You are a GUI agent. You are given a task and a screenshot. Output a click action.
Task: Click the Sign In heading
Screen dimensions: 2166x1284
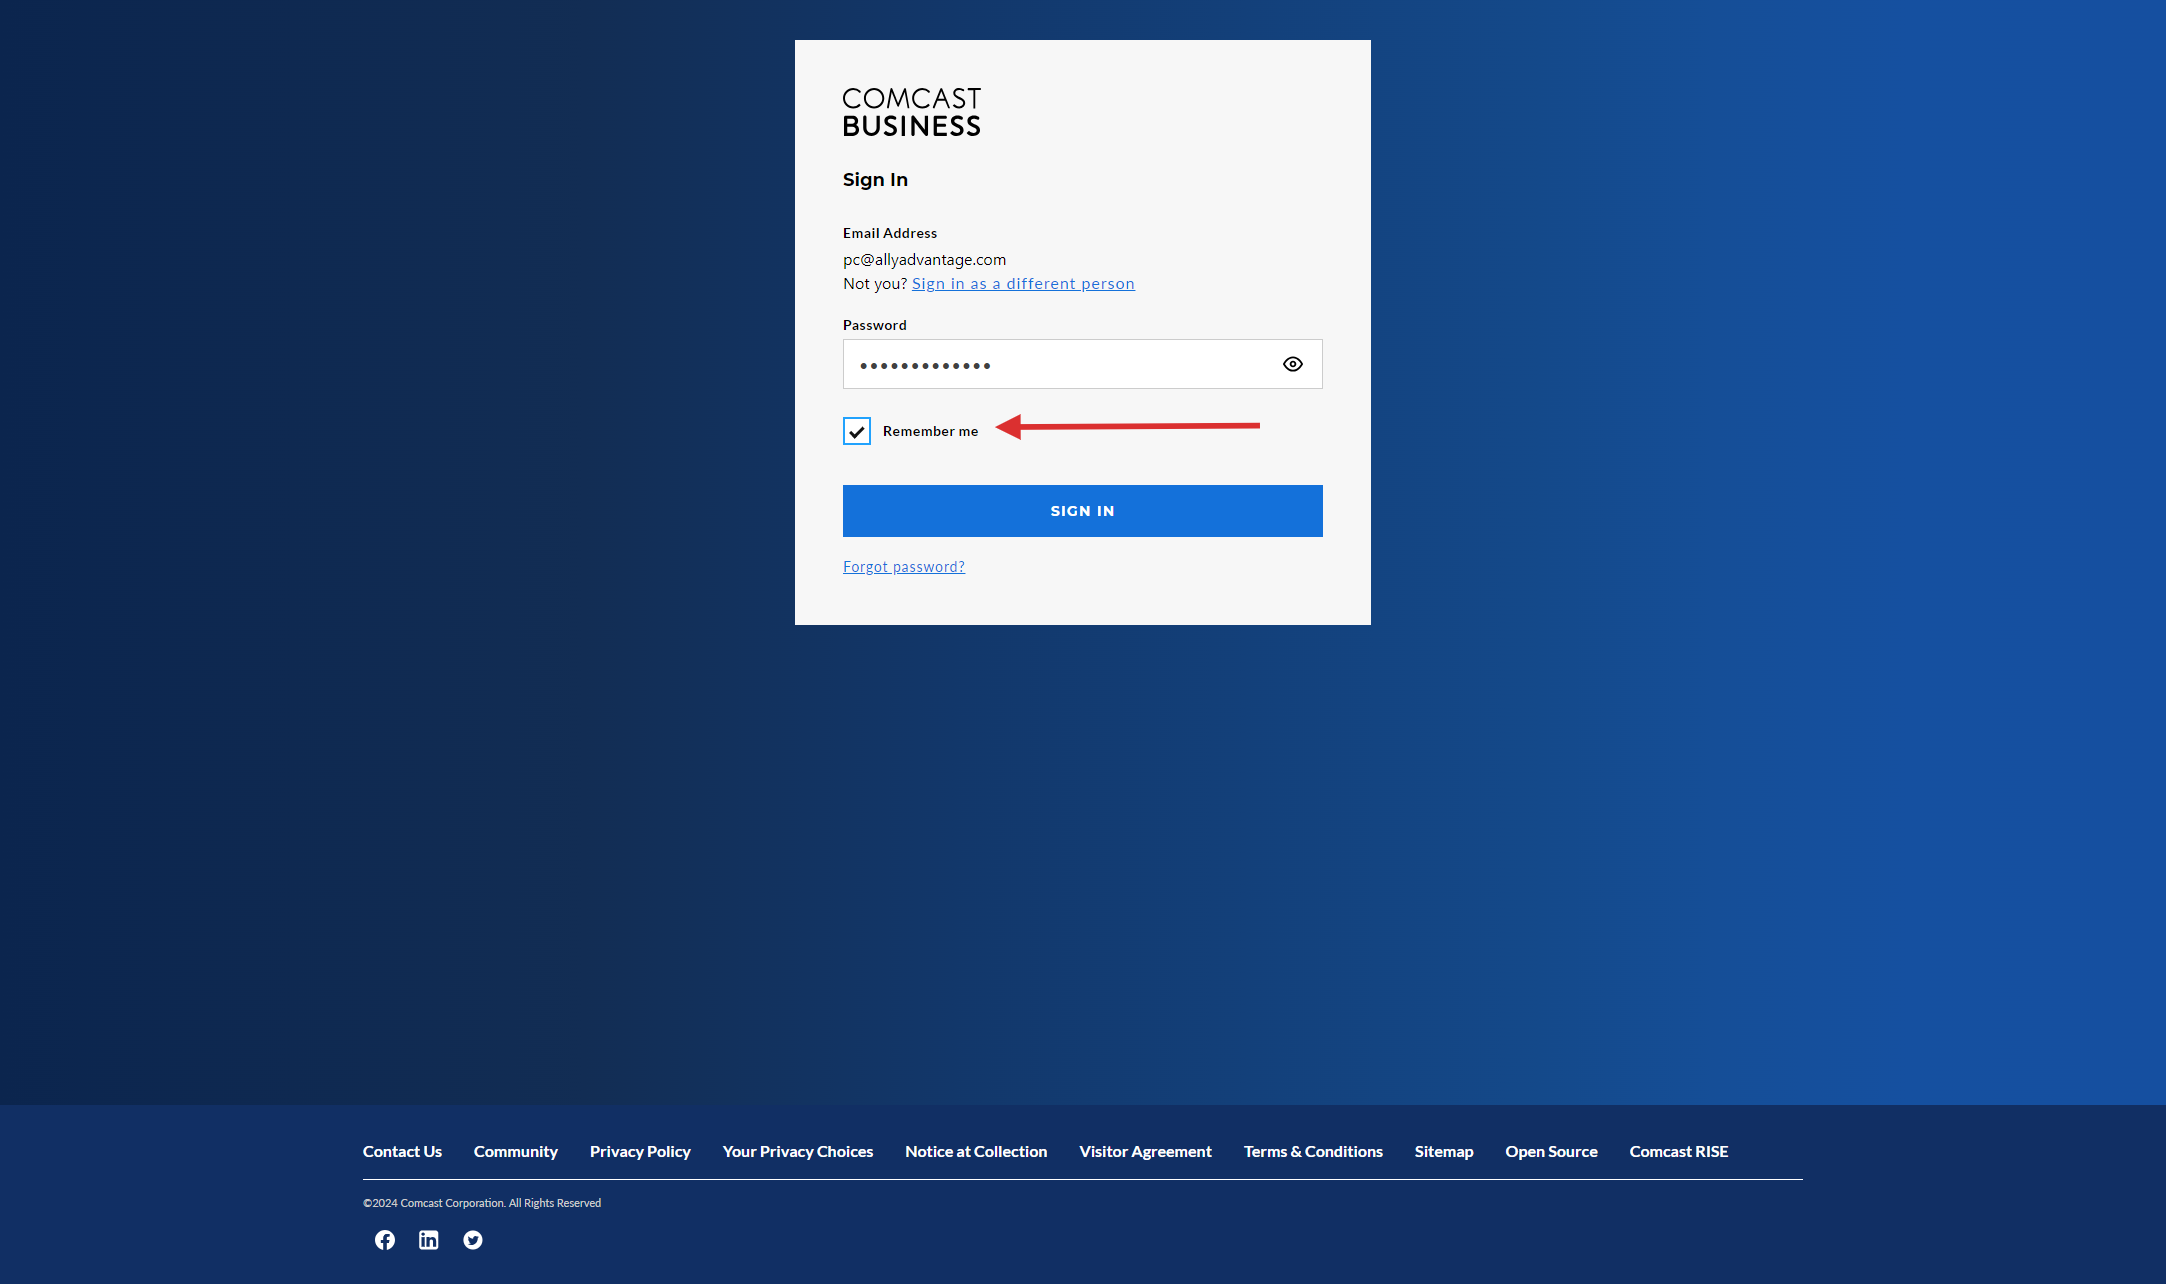pos(875,180)
